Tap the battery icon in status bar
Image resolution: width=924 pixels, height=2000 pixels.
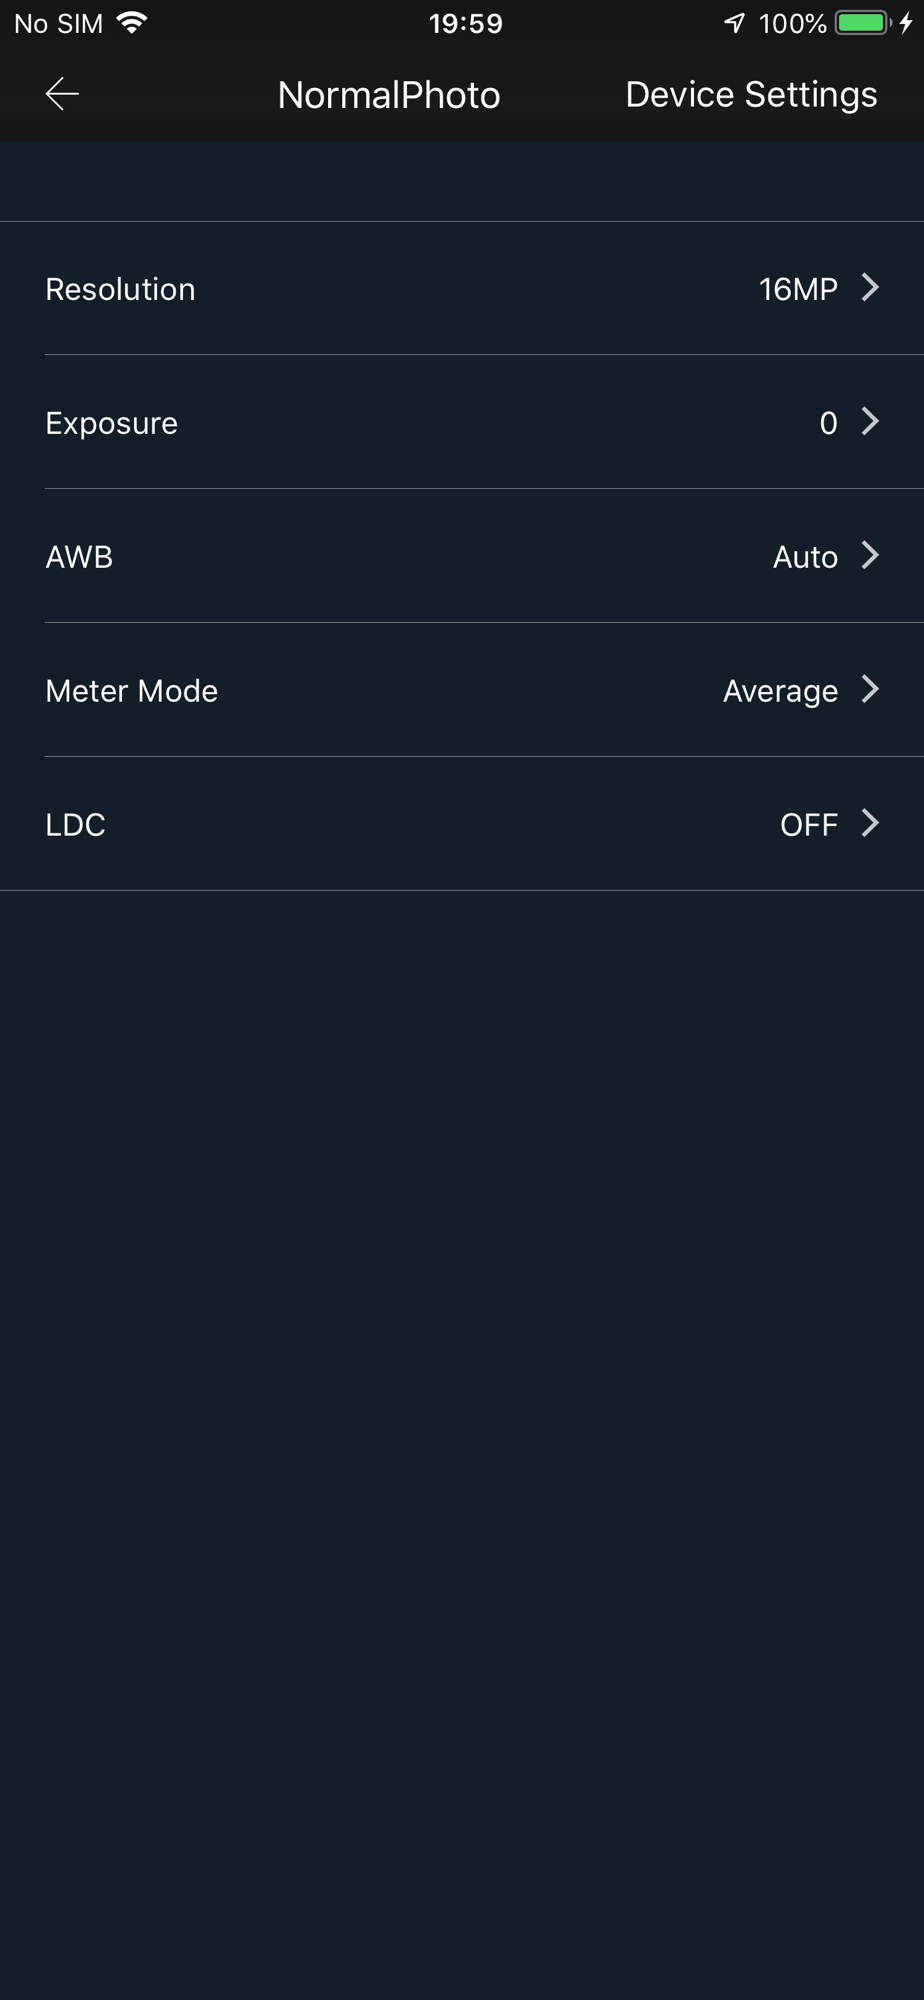(x=863, y=23)
